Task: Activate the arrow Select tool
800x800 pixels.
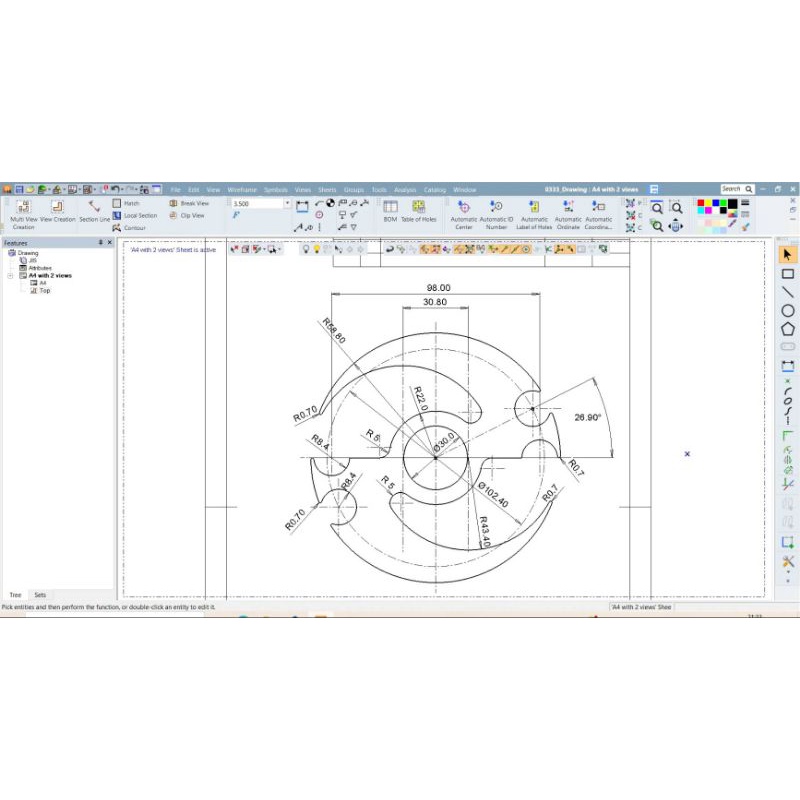Action: click(788, 255)
